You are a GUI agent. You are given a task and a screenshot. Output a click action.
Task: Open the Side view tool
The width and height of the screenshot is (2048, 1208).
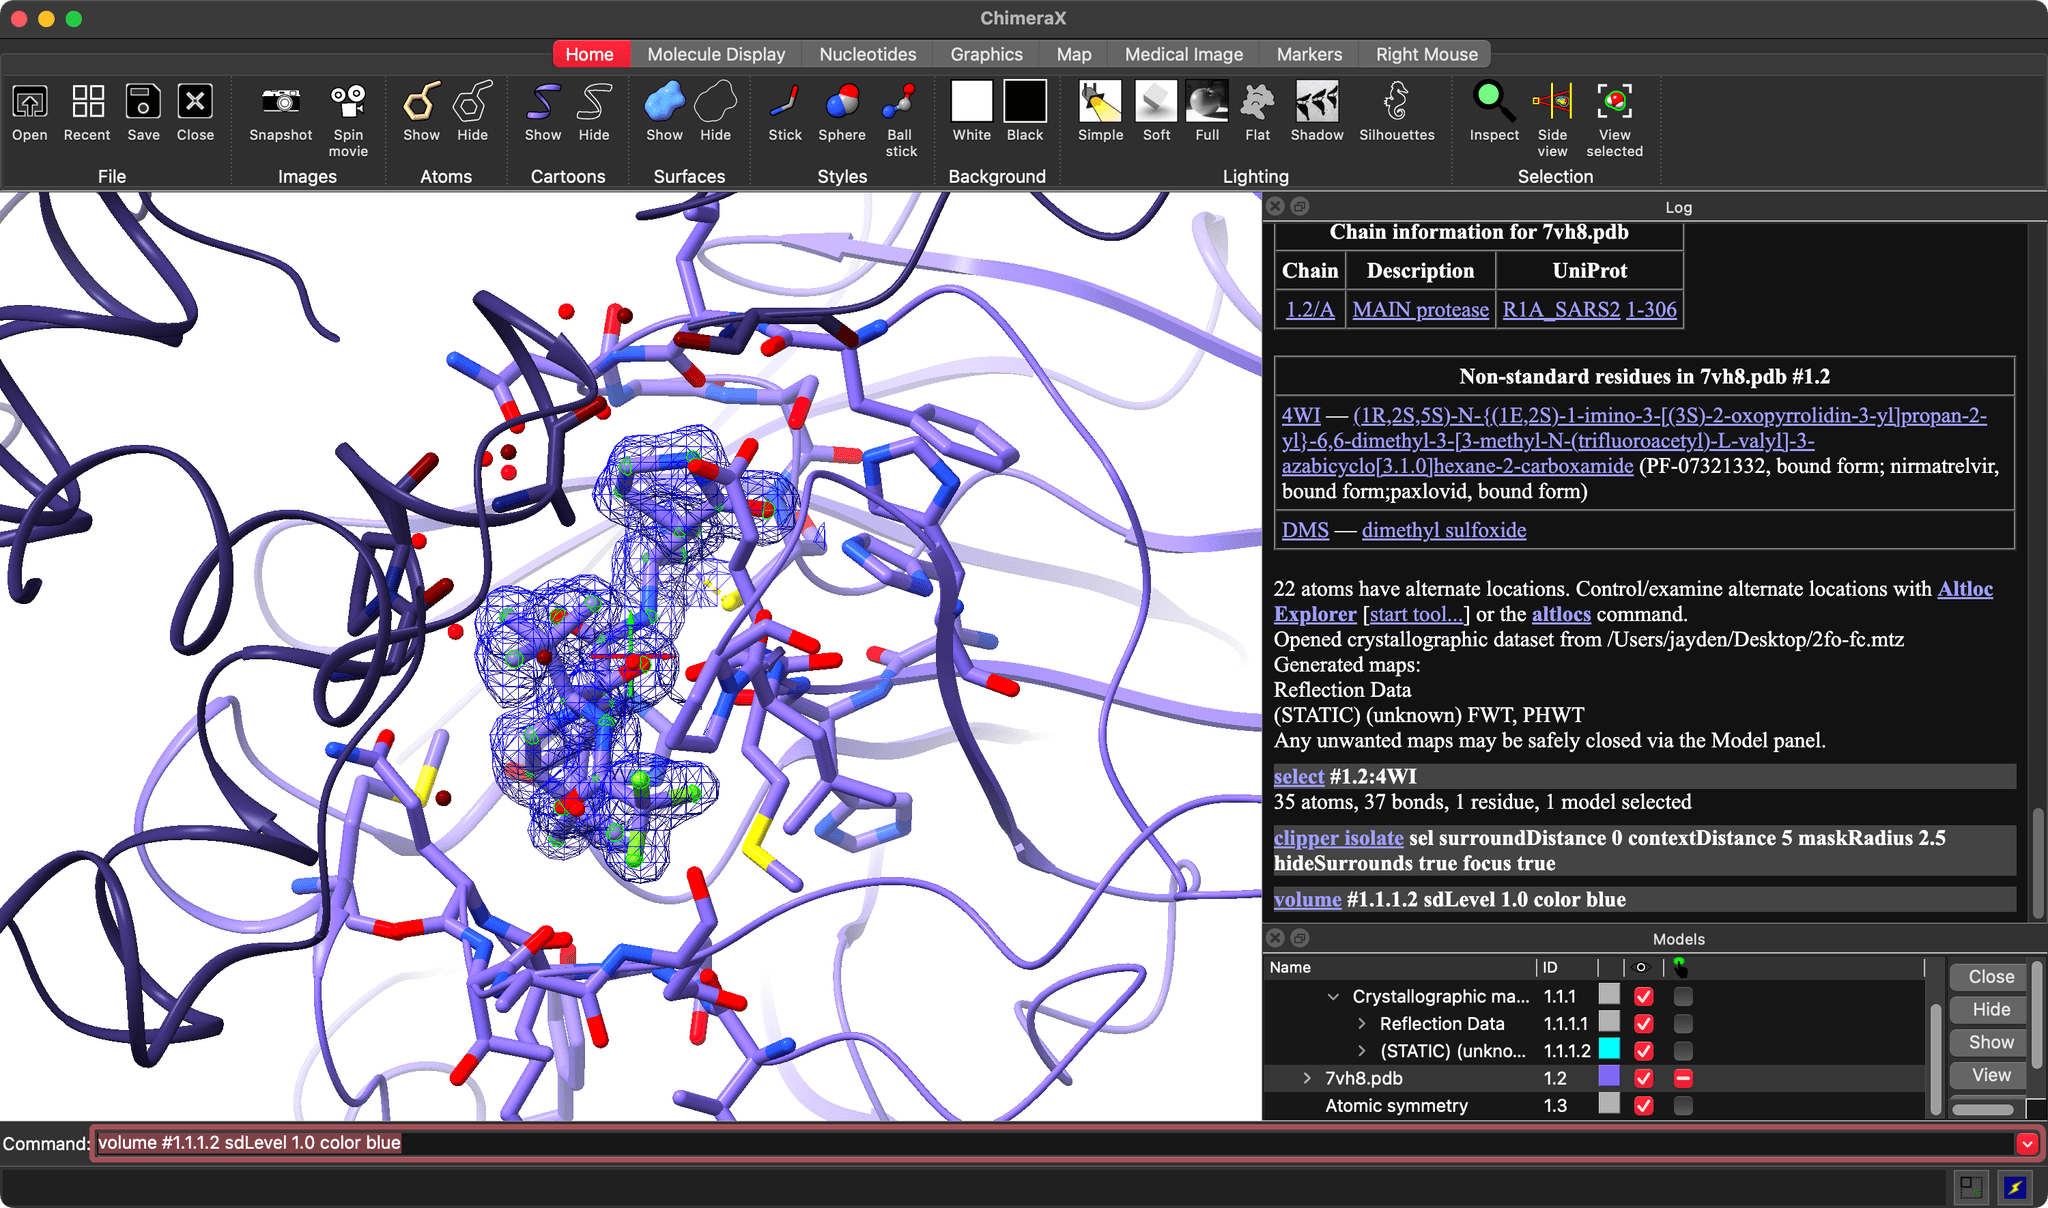1552,102
